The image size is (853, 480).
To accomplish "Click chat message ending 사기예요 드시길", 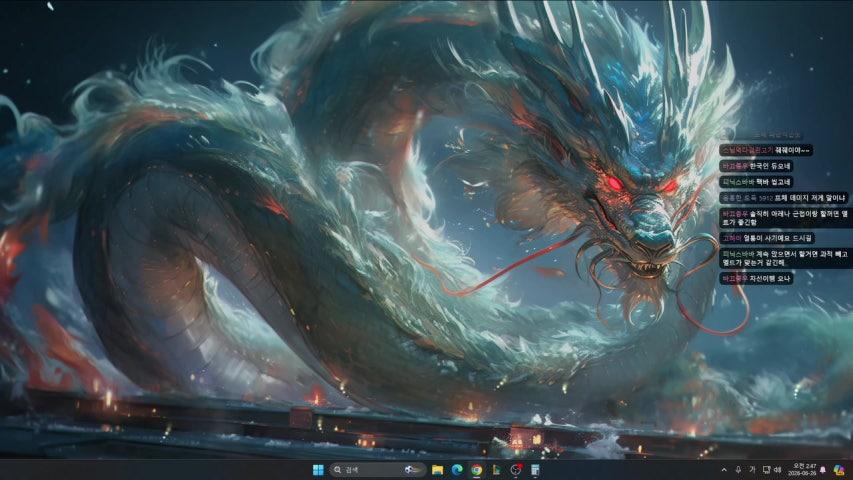I will pos(768,238).
